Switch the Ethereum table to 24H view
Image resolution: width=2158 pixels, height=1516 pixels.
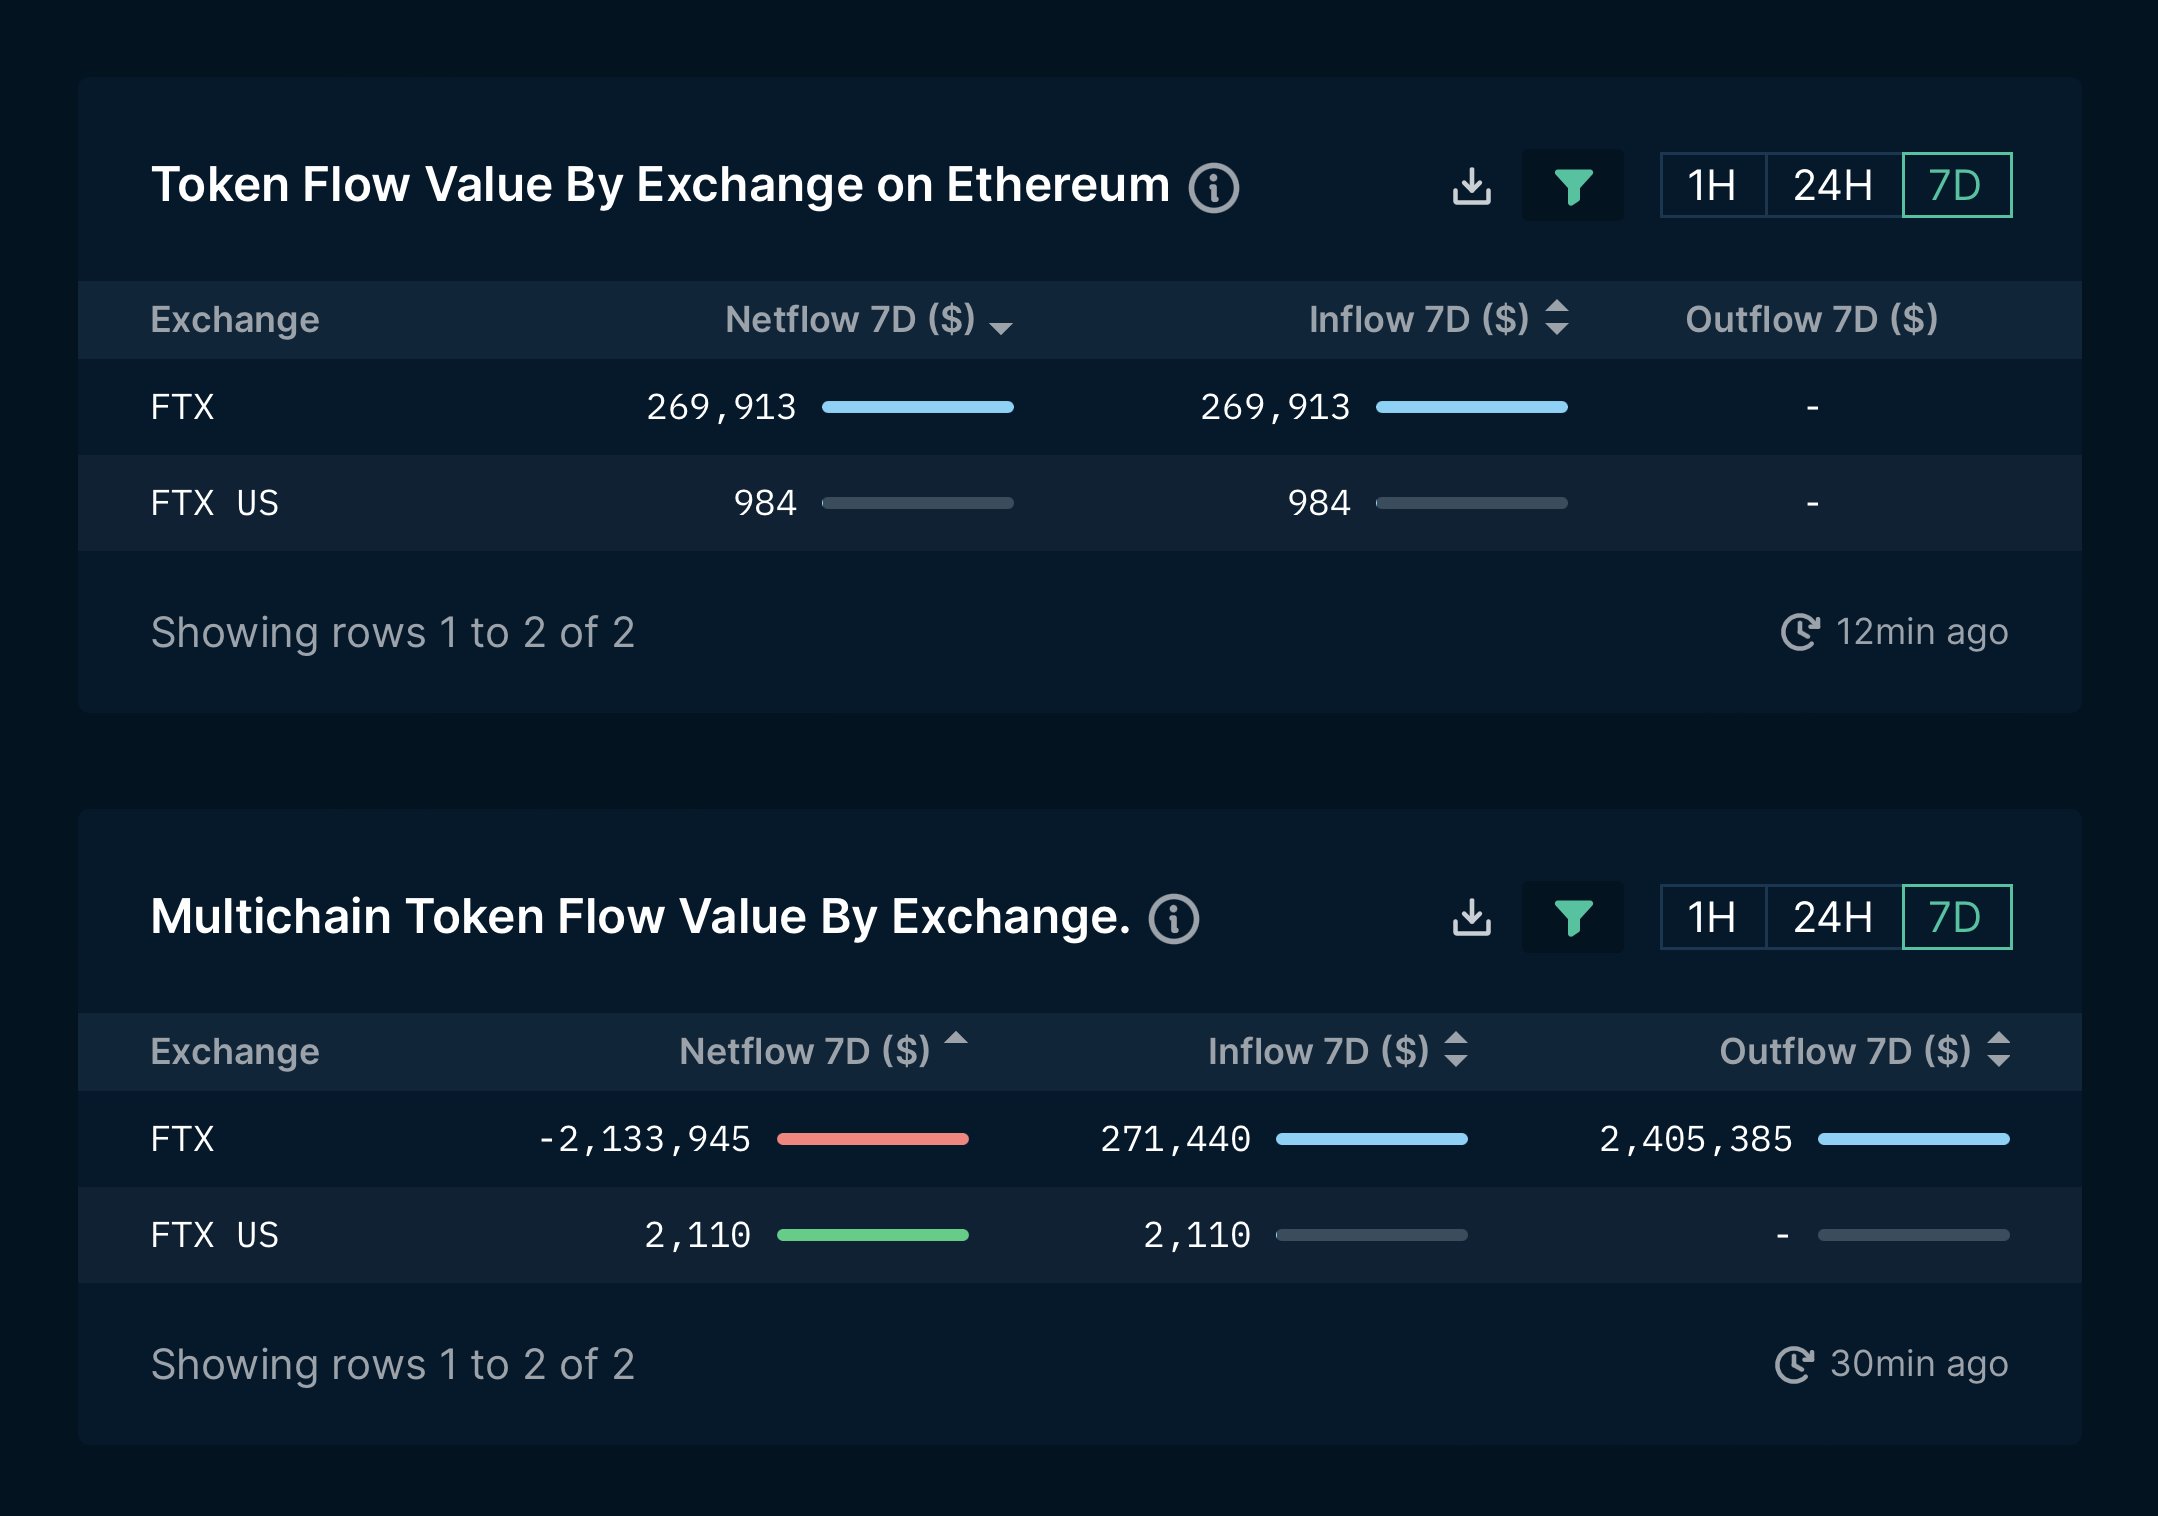click(1830, 185)
